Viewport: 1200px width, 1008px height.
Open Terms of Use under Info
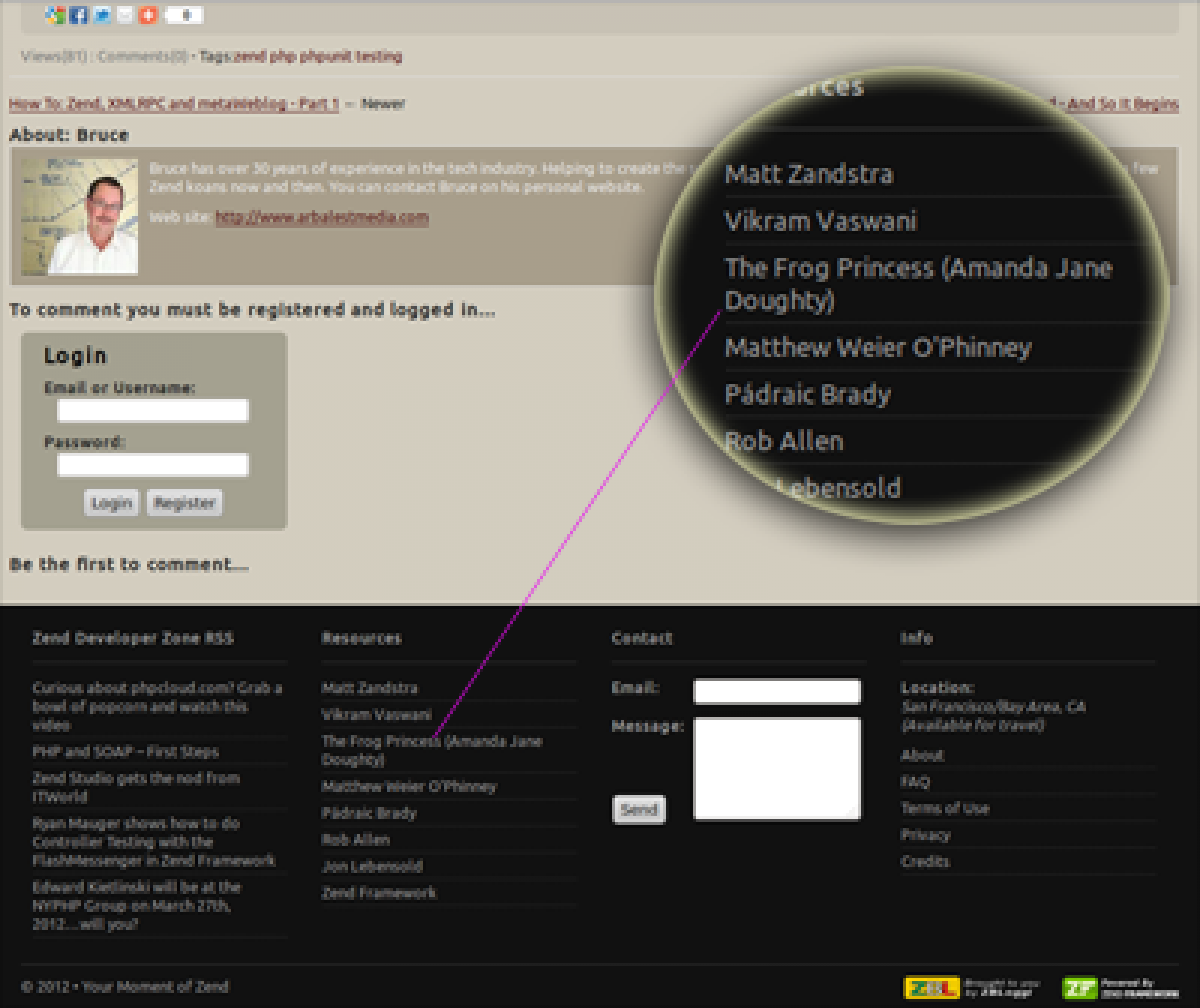pyautogui.click(x=945, y=808)
